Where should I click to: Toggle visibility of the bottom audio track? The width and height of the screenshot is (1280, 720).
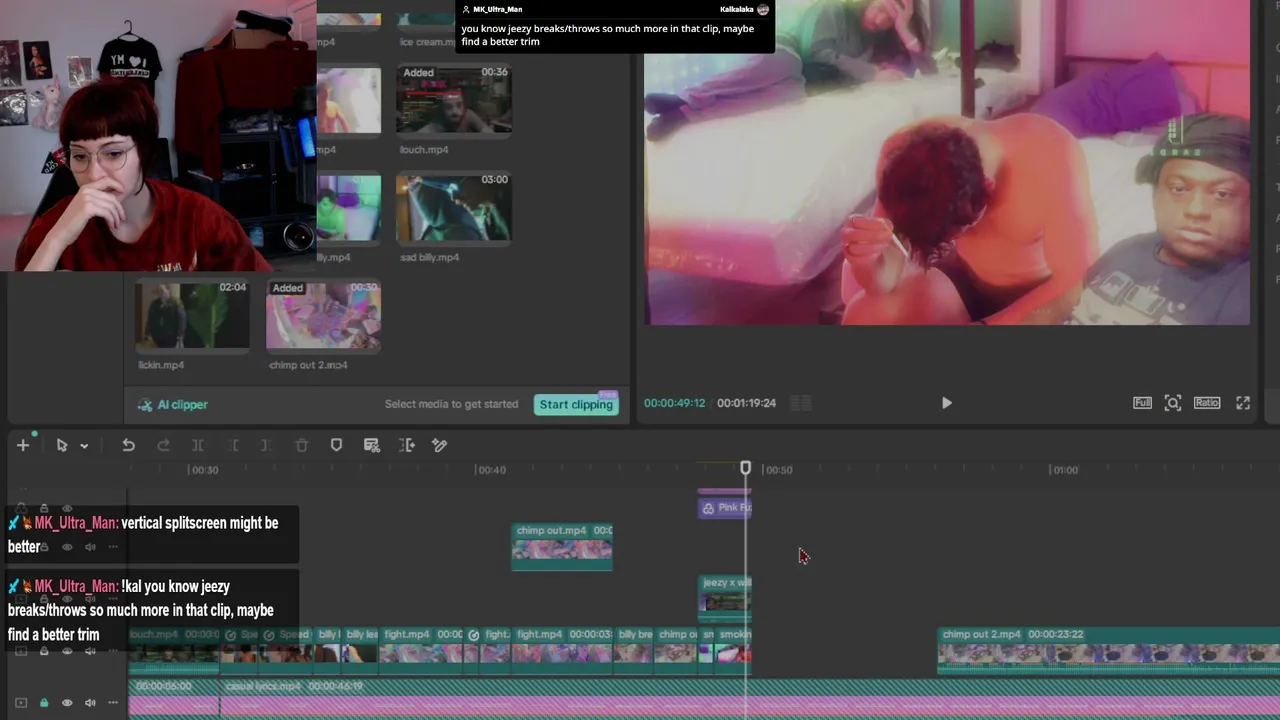click(67, 703)
